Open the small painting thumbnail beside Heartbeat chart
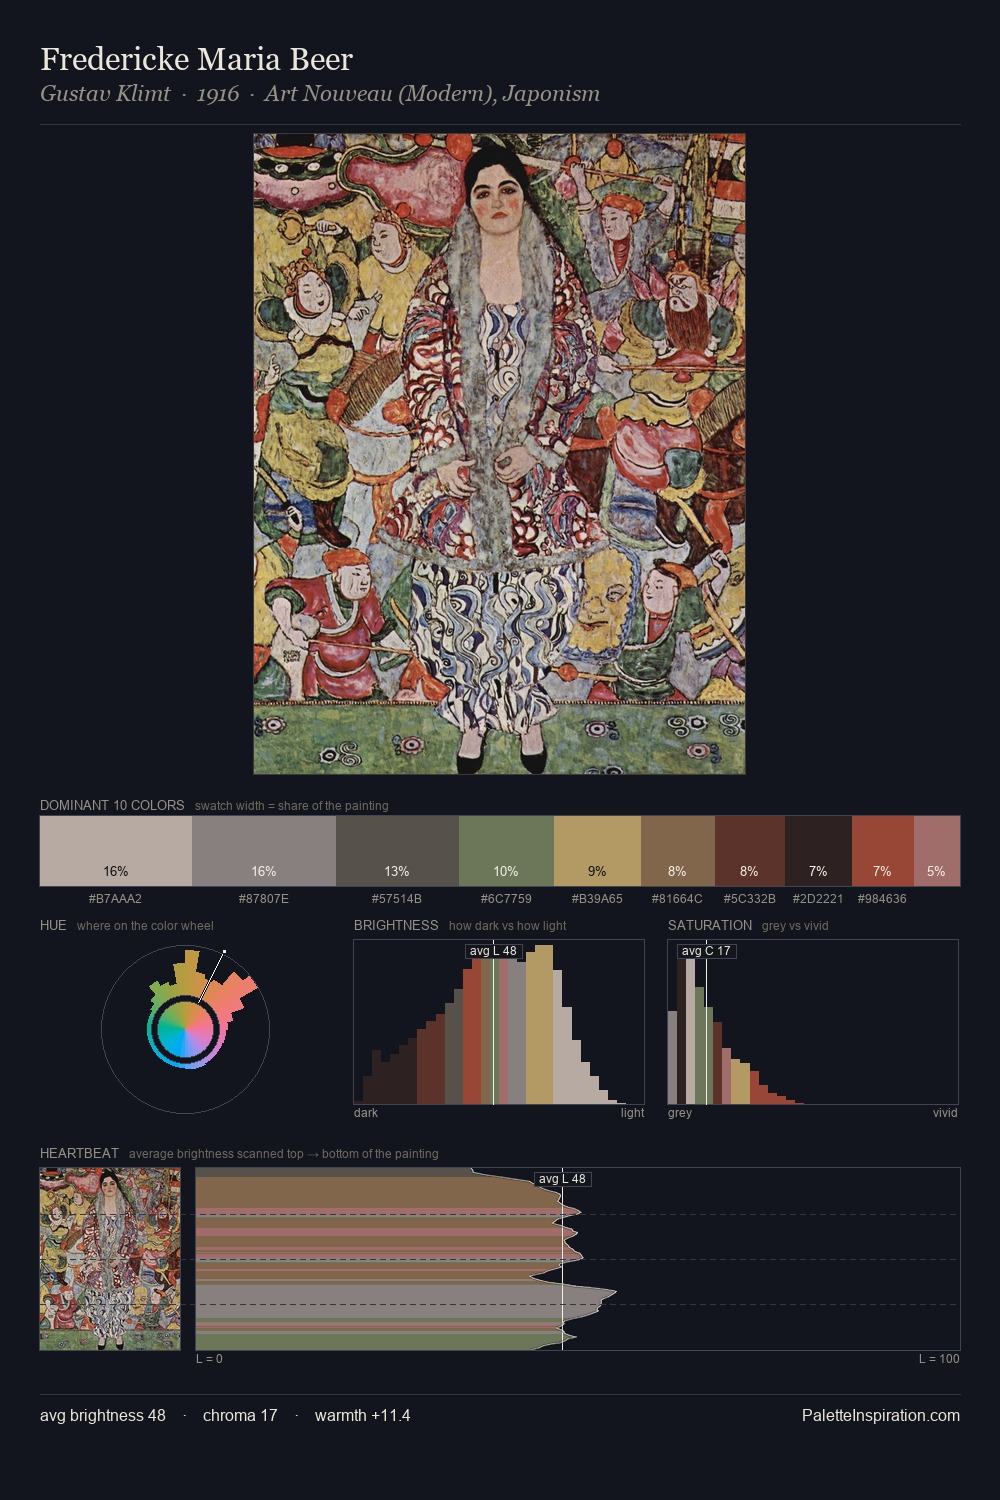Viewport: 1000px width, 1500px height. click(x=110, y=1259)
